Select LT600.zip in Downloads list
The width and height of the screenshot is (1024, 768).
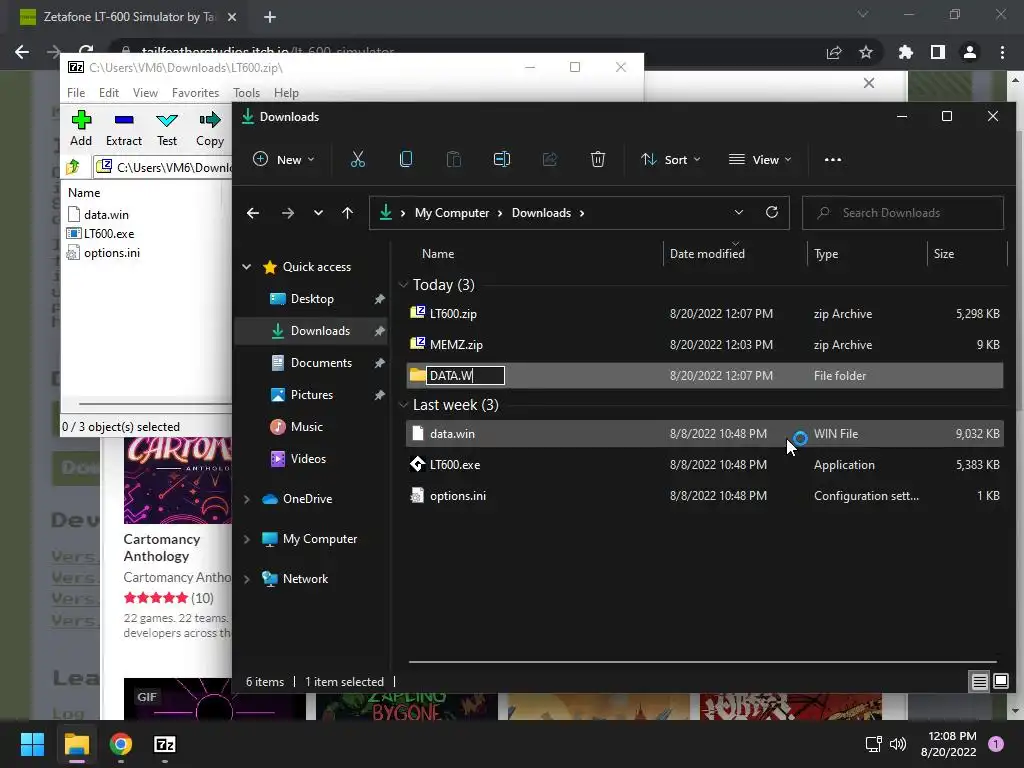click(x=705, y=313)
